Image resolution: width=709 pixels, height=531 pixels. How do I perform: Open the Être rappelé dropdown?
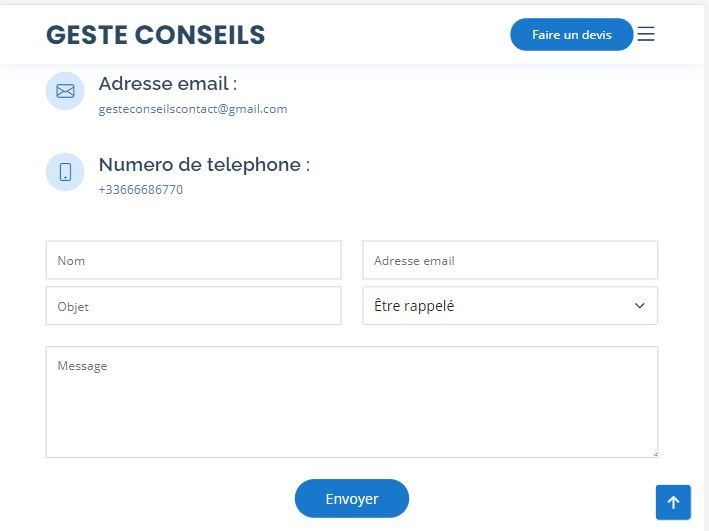pos(510,306)
